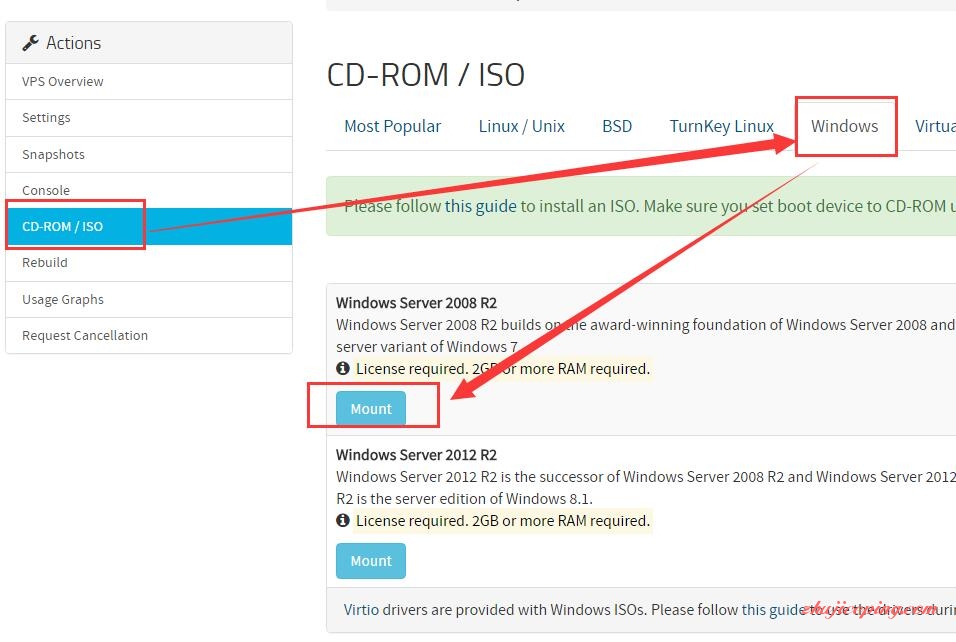
Task: Switch to the Most Popular tab
Action: pos(392,126)
